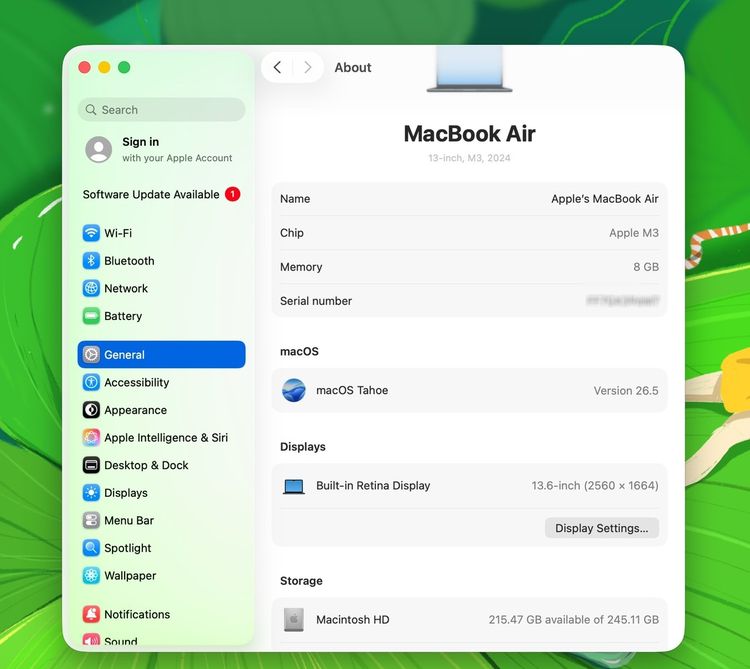
Task: Go forward using the right chevron
Action: (308, 67)
